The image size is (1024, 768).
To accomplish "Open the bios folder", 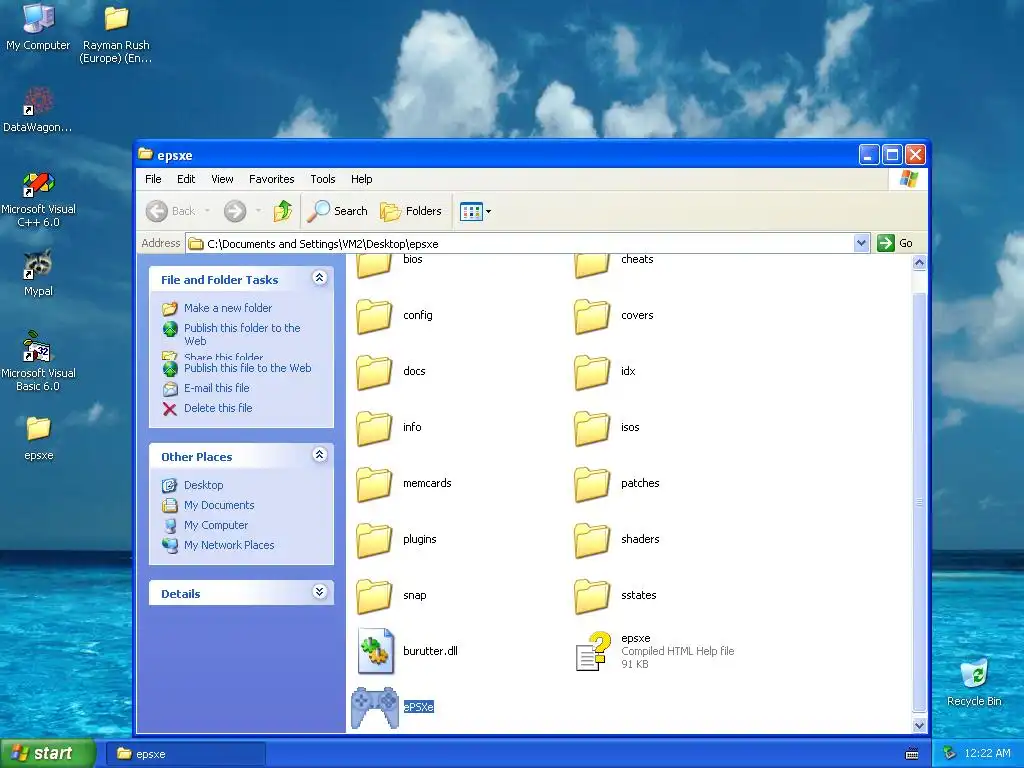I will (x=374, y=266).
